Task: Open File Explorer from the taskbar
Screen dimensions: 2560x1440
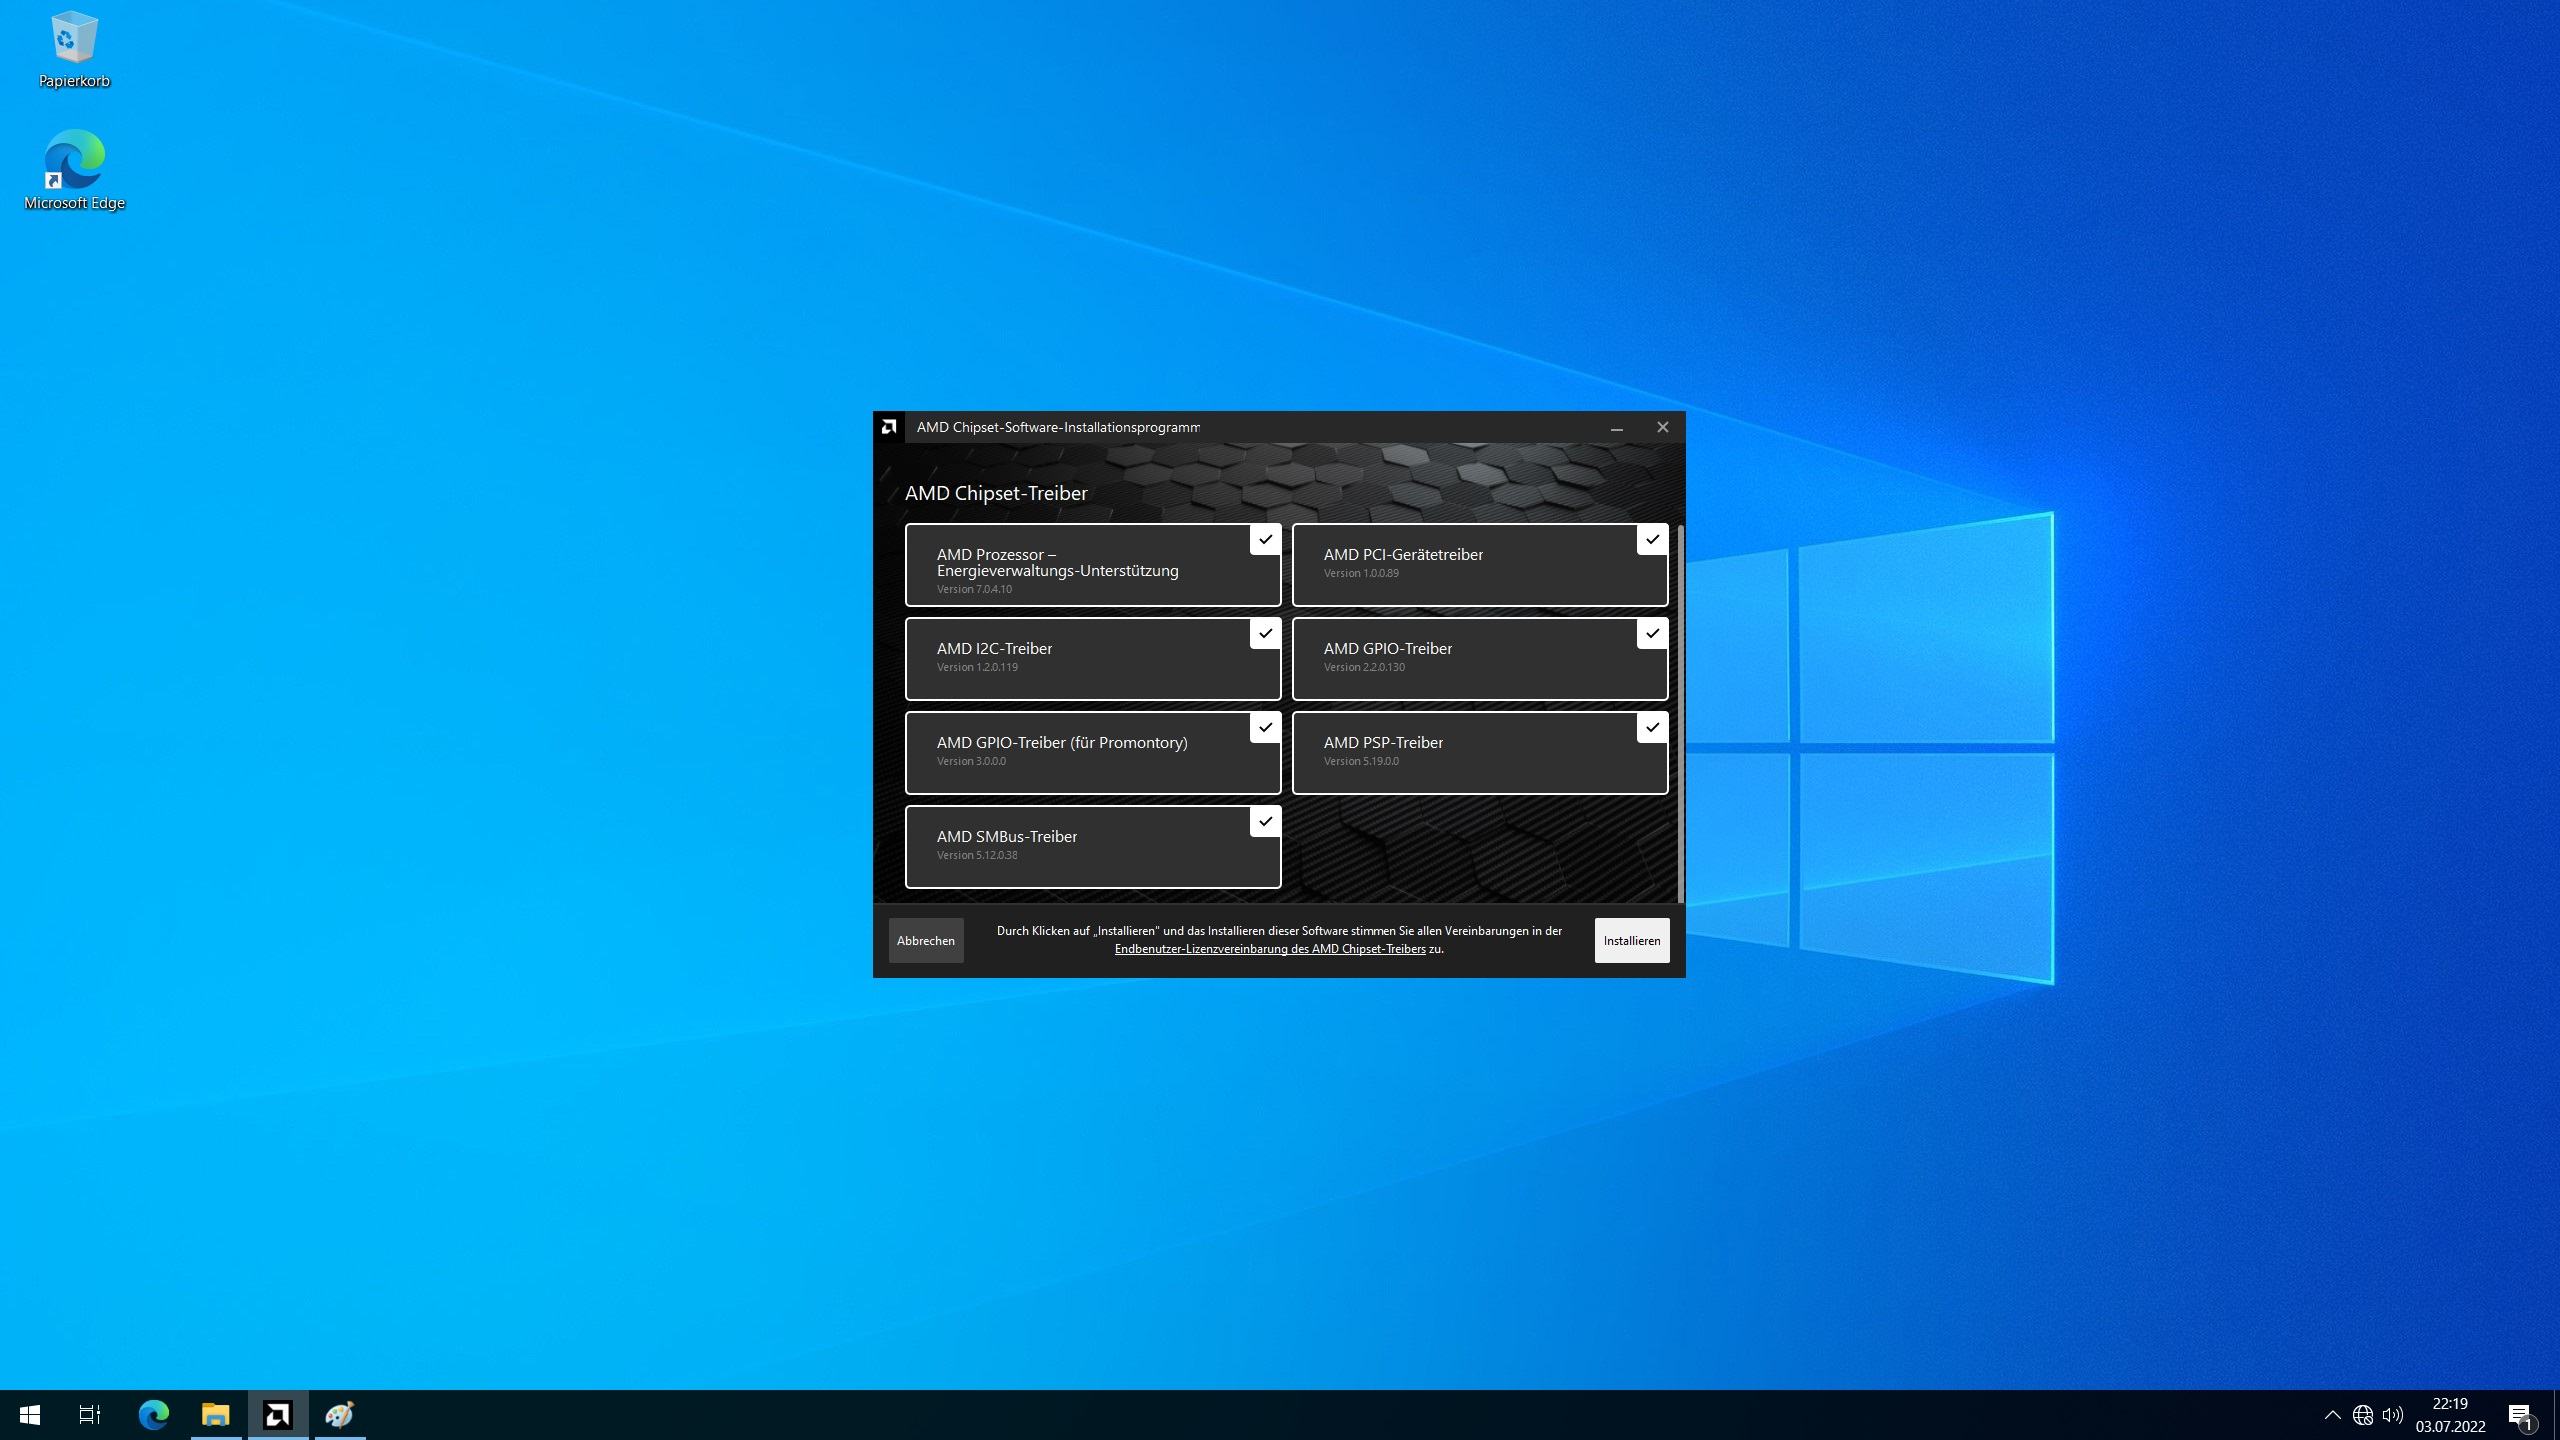Action: pos(216,1414)
